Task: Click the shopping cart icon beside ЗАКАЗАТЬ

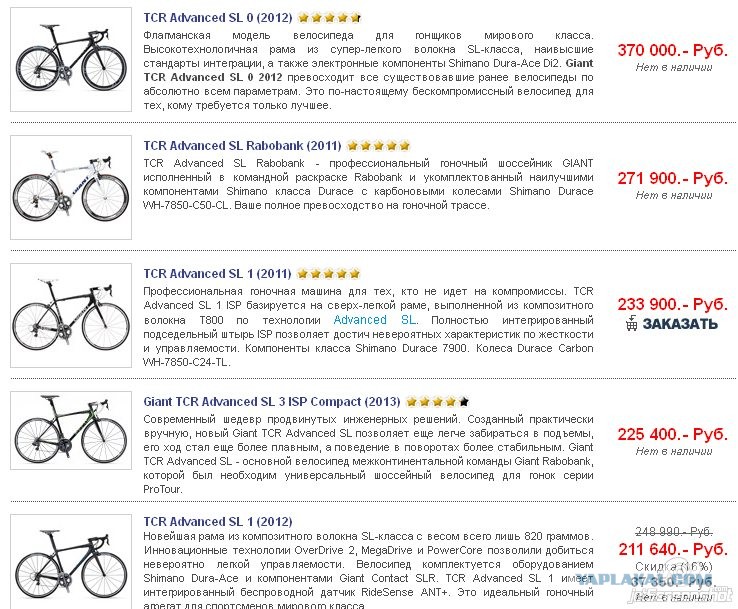Action: [x=632, y=323]
